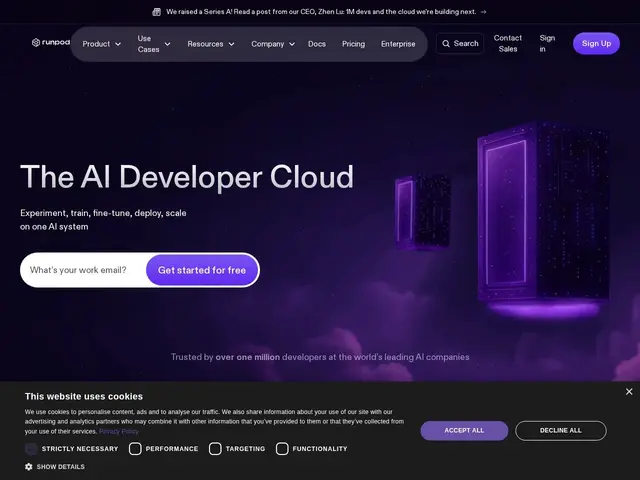Go to Pricing in navigation

coord(353,44)
